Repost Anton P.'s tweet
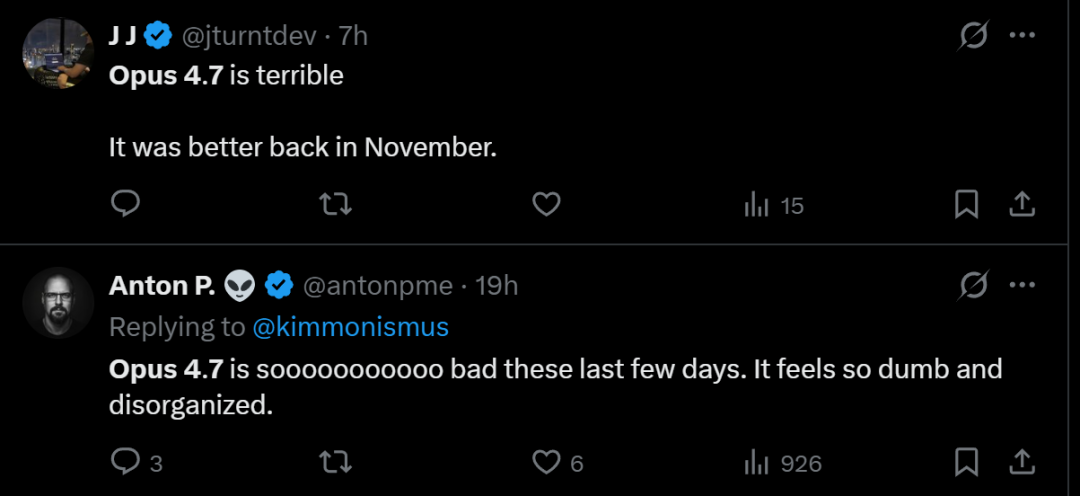1080x496 pixels. tap(334, 462)
